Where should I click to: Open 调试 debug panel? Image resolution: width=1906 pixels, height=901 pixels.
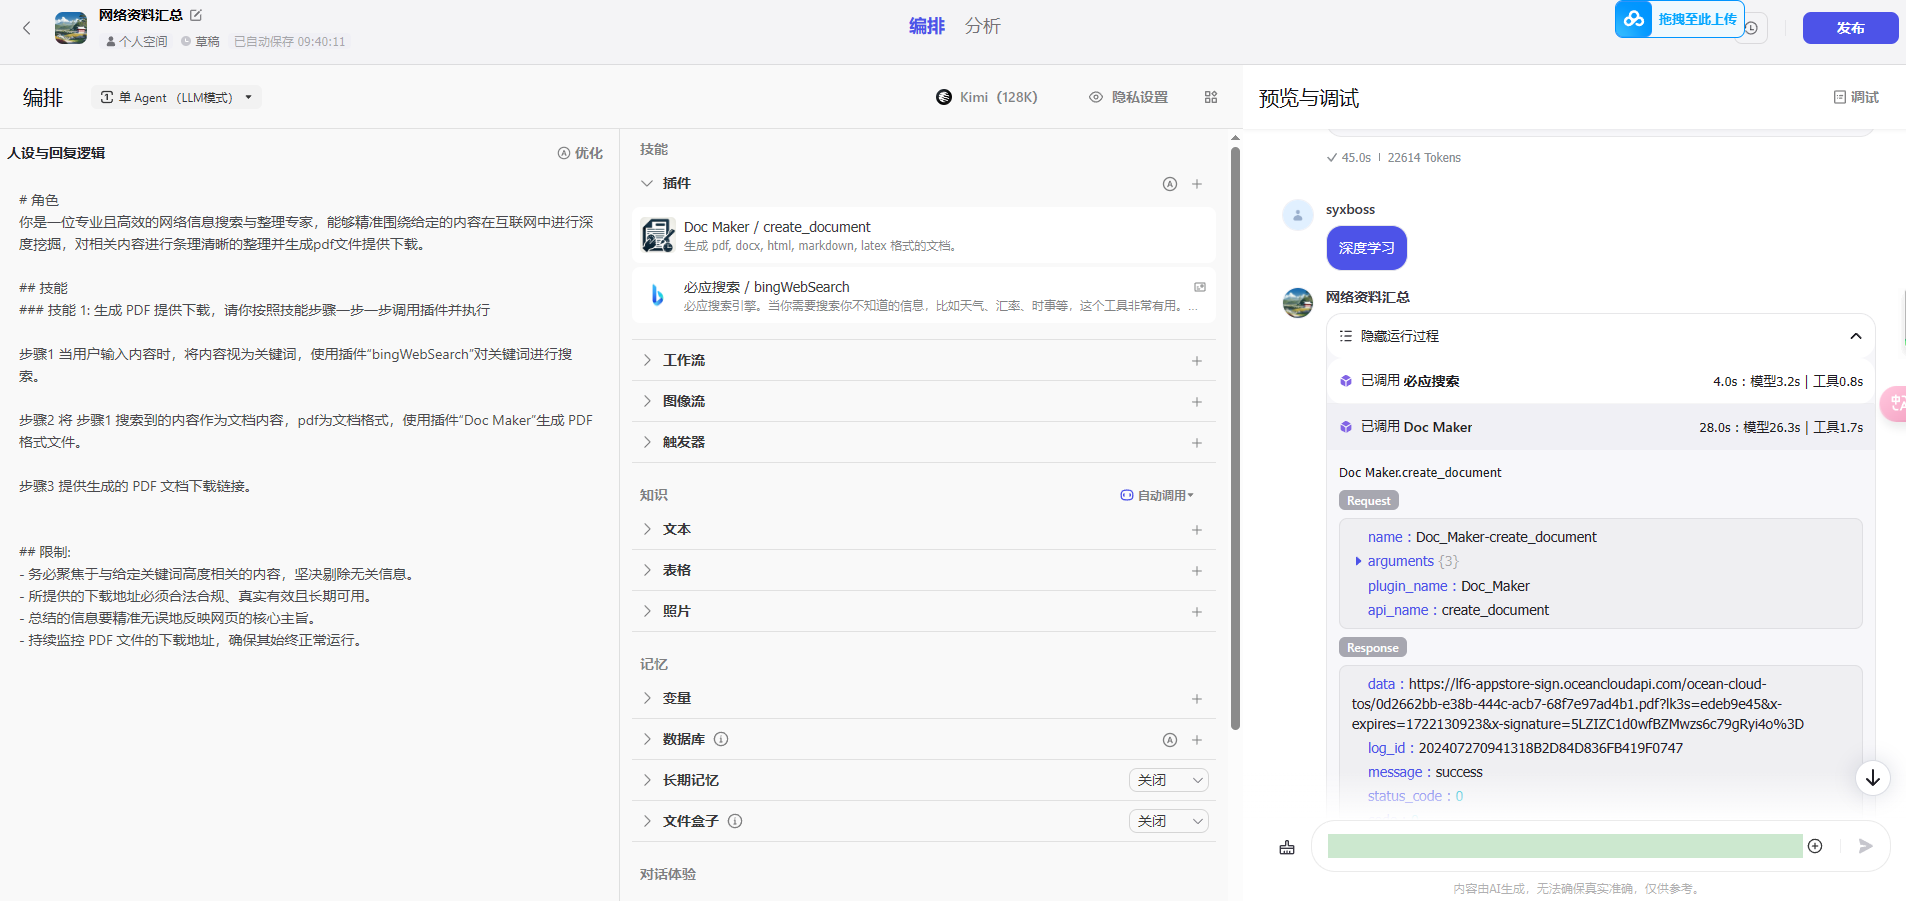[x=1856, y=97]
